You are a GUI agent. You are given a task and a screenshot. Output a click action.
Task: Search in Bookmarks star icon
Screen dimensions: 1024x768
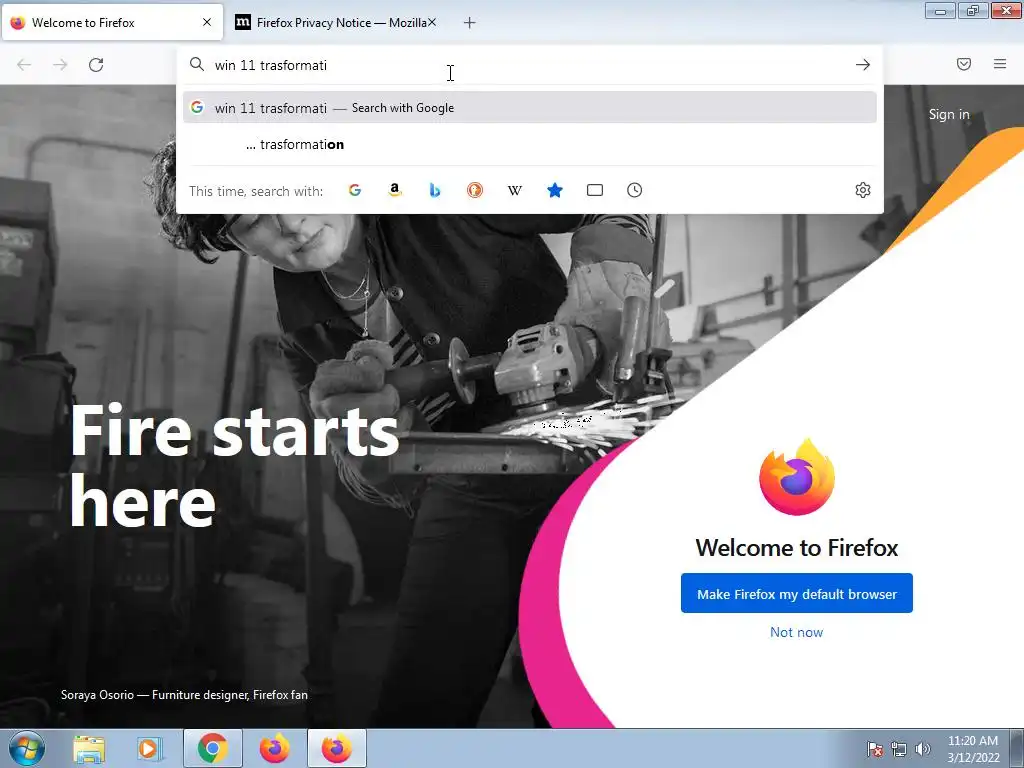[x=554, y=190]
